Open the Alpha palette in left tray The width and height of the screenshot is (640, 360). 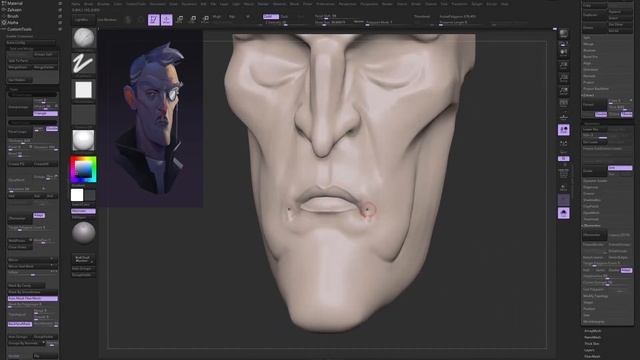click(x=13, y=23)
